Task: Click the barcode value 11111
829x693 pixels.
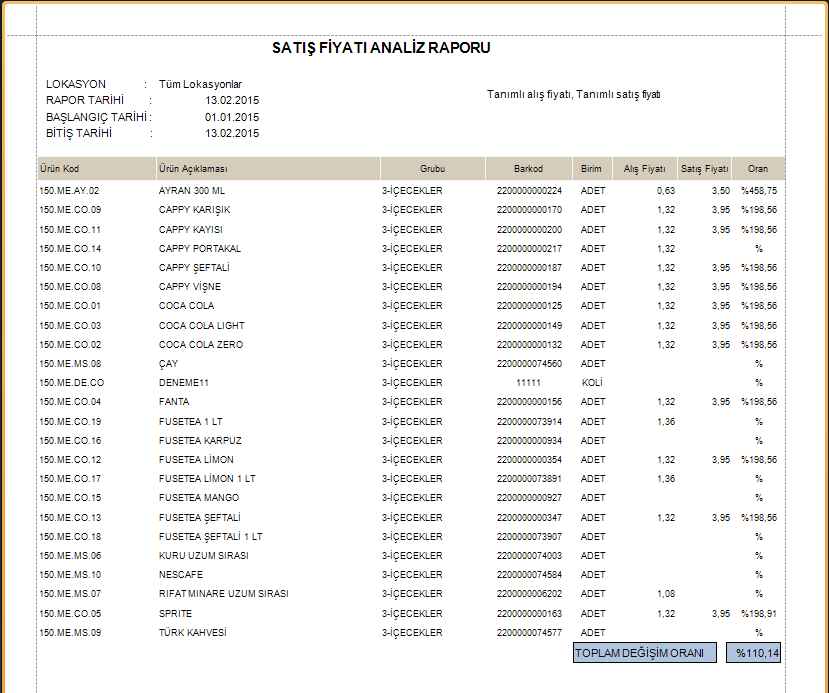Action: 528,383
